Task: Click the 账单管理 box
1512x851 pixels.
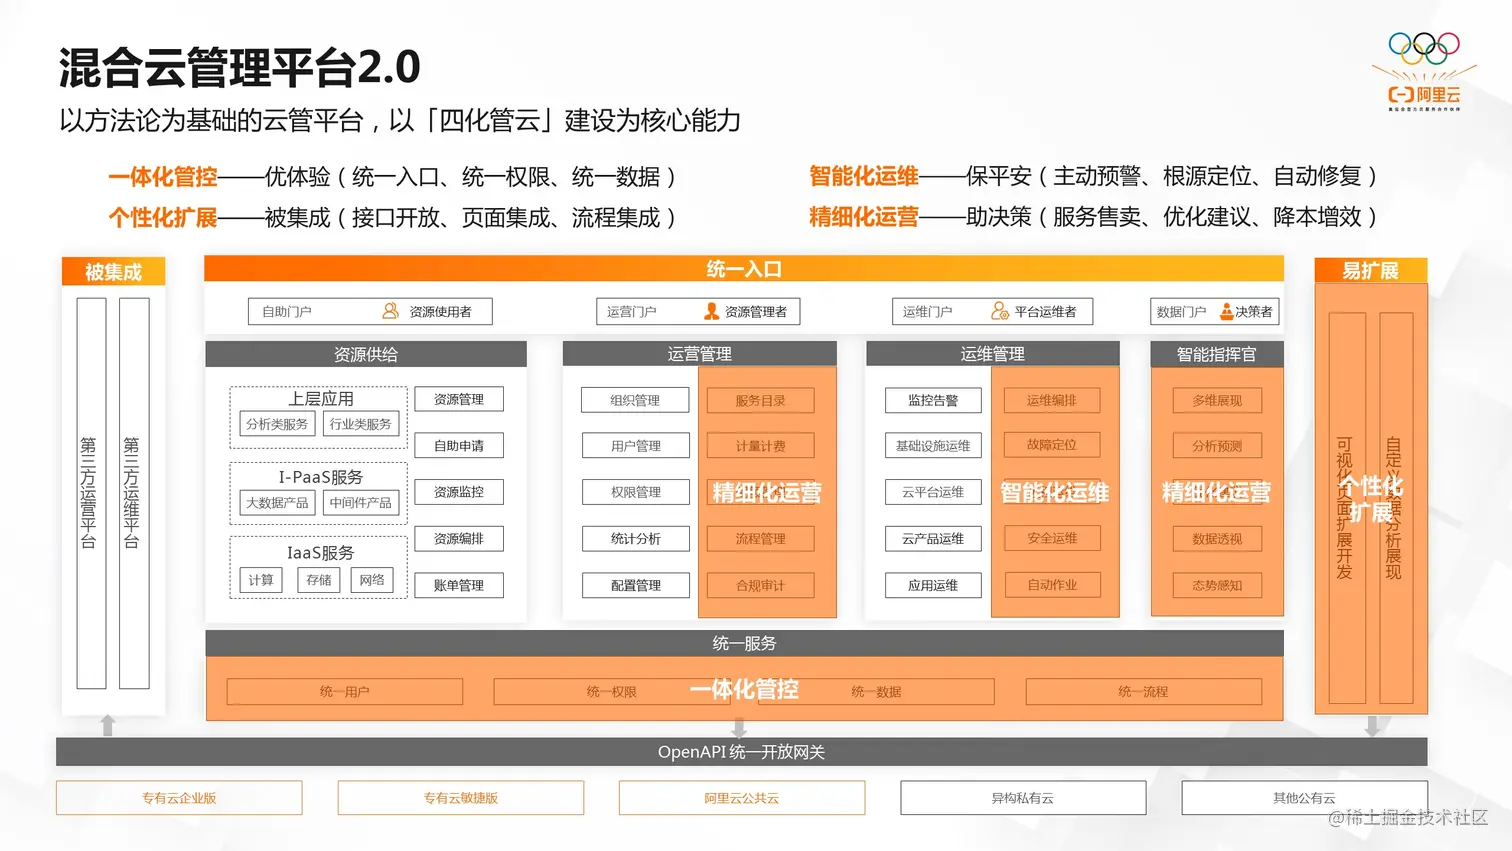Action: pos(459,585)
